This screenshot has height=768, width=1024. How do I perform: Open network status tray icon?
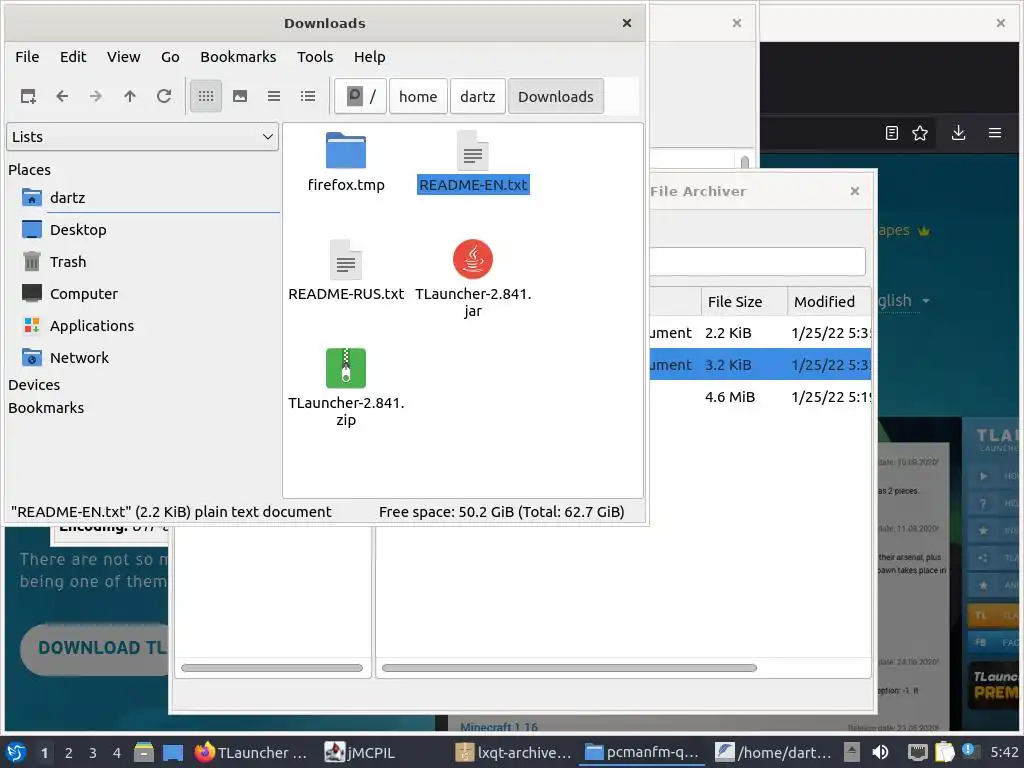click(918, 752)
